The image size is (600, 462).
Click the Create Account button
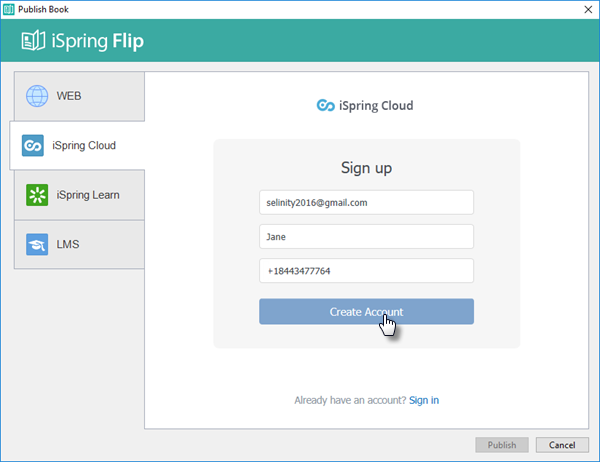366,312
